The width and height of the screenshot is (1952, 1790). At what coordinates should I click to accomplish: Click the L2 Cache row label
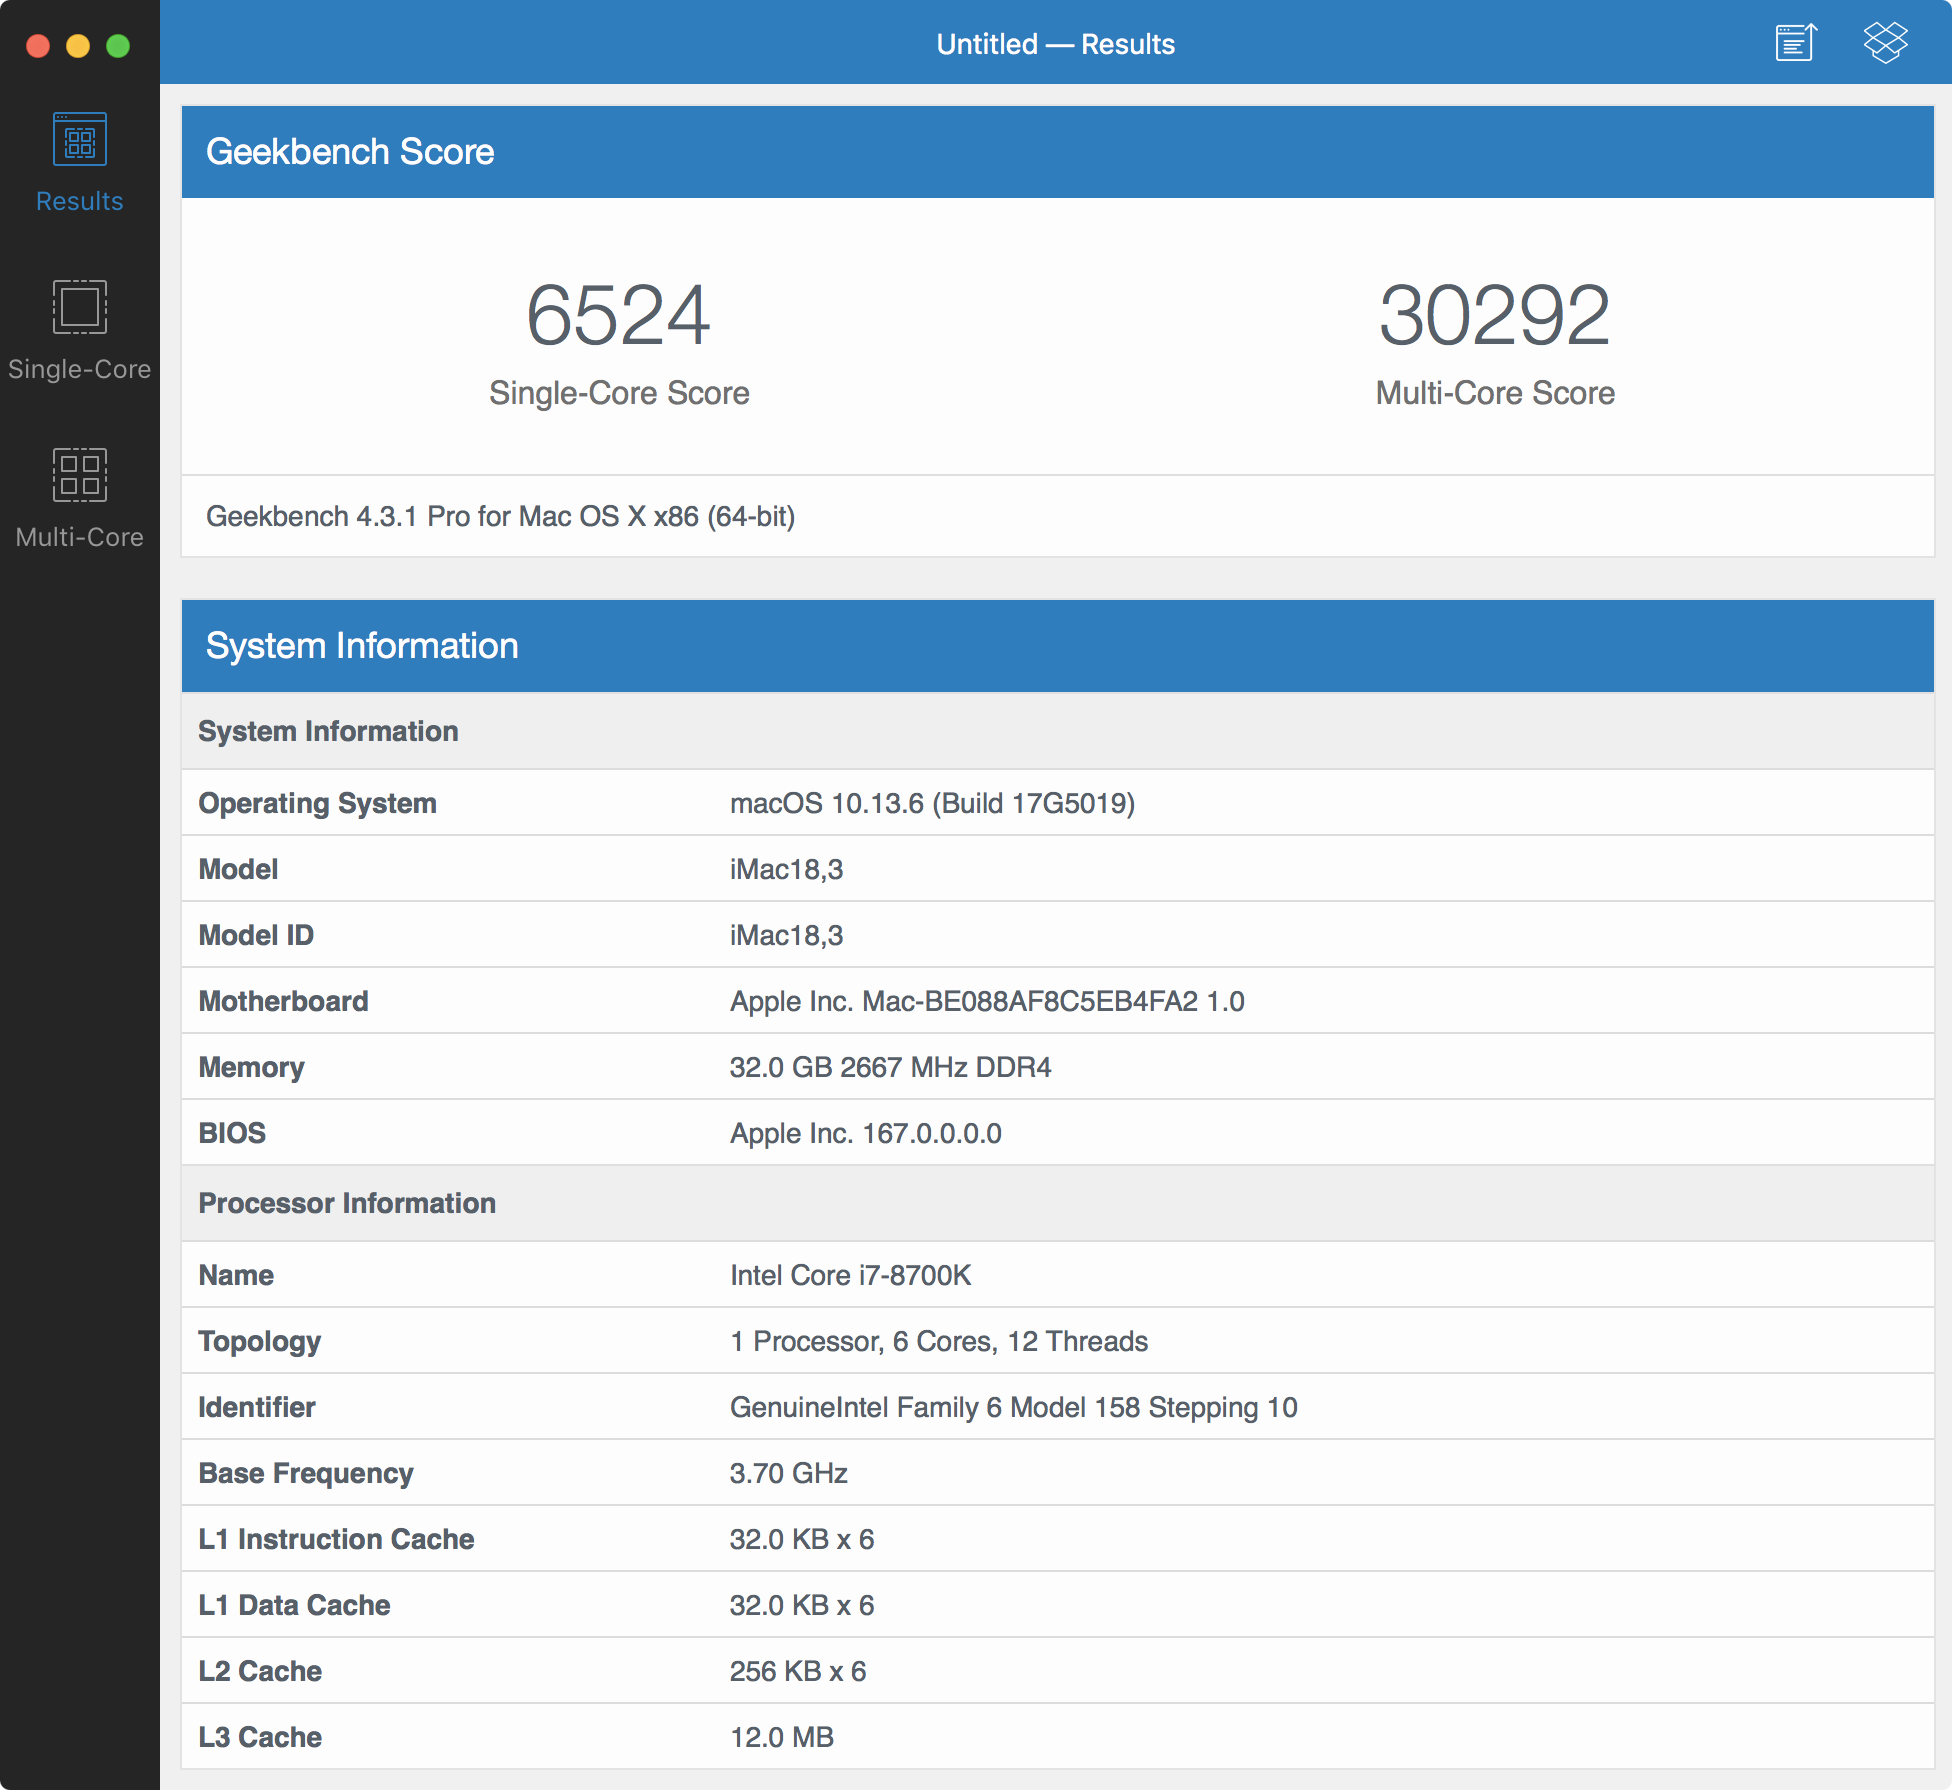[260, 1671]
